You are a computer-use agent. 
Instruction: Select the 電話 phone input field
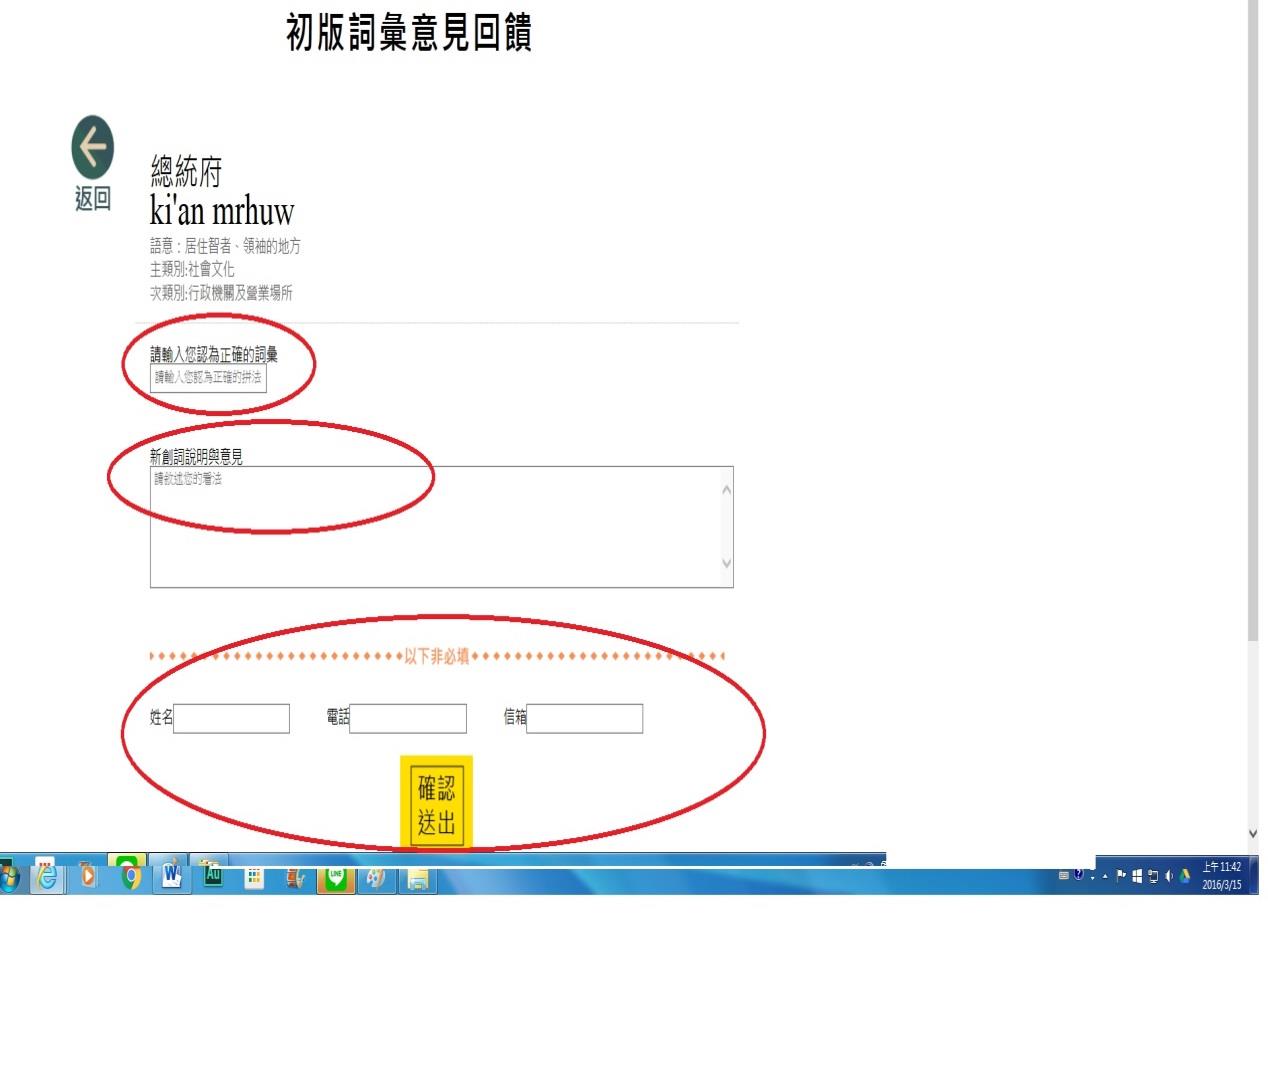408,718
